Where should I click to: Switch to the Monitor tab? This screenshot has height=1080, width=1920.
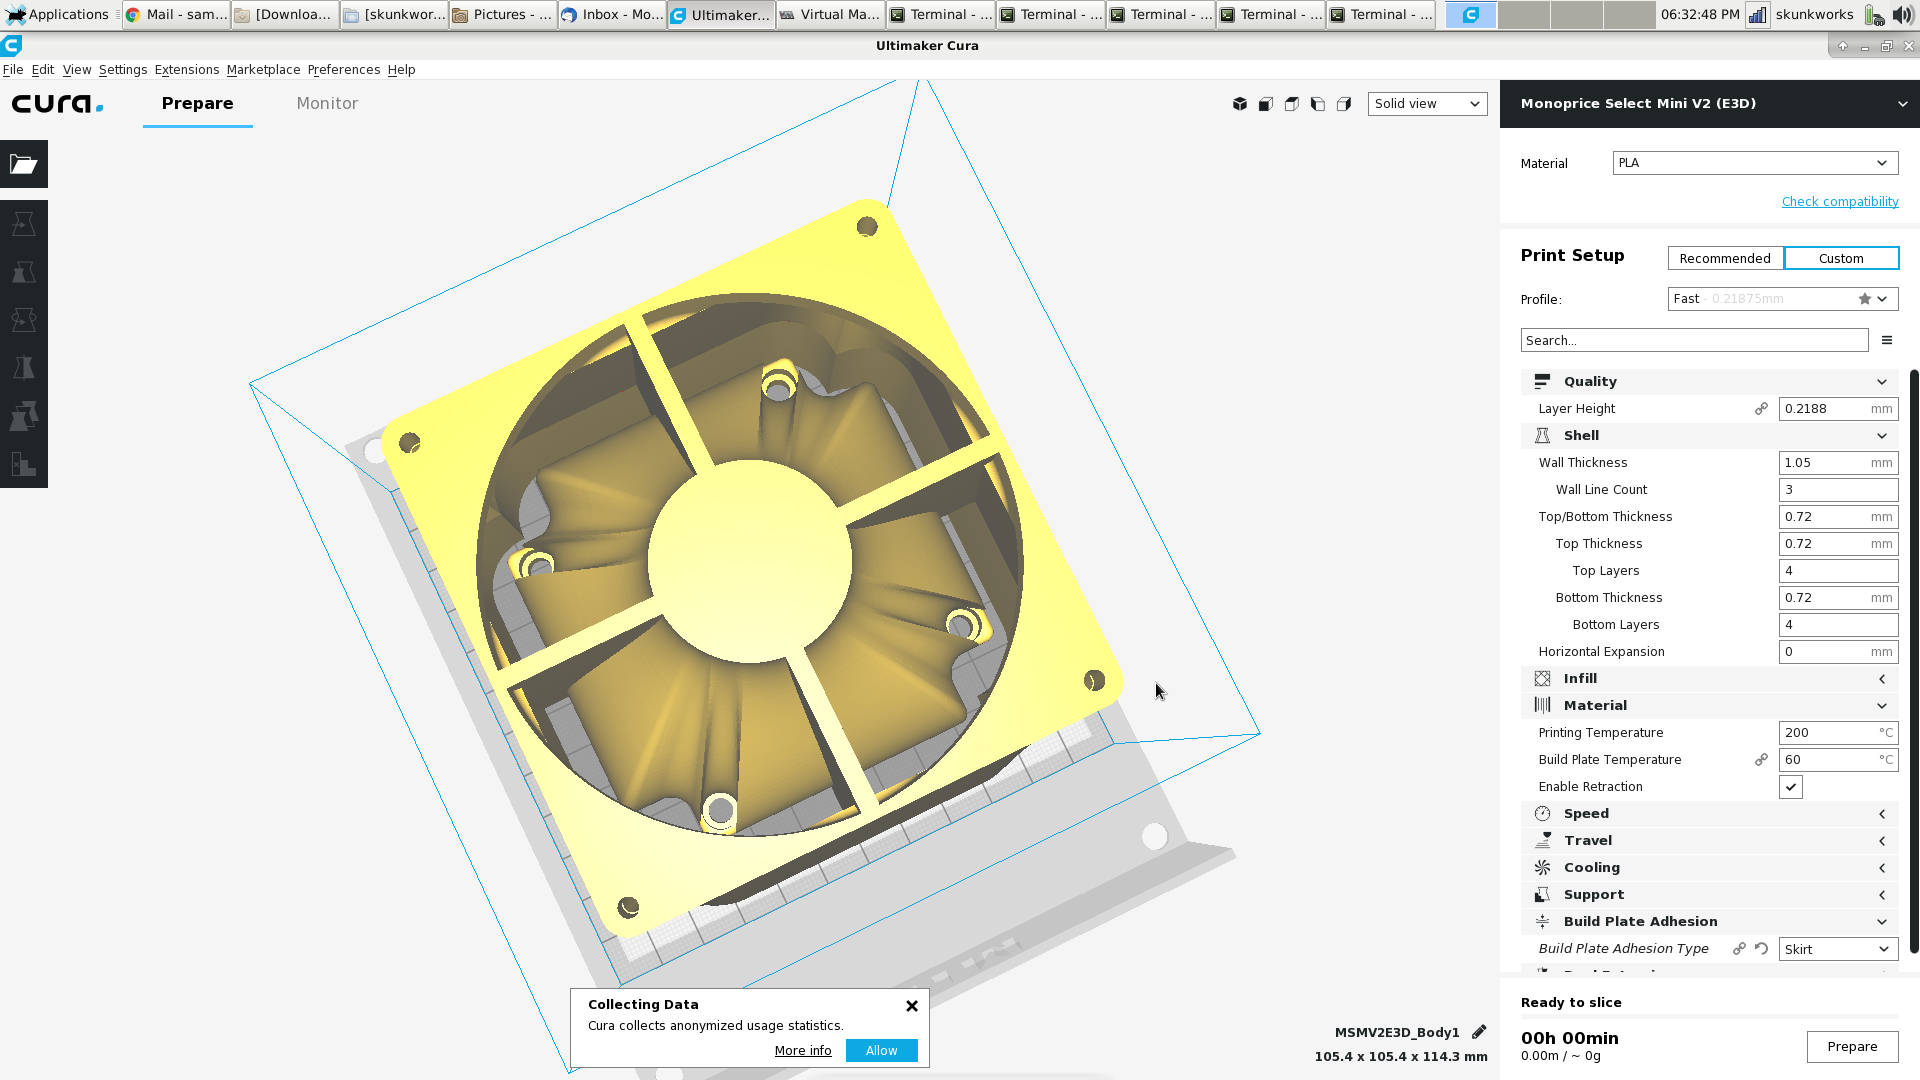point(327,104)
